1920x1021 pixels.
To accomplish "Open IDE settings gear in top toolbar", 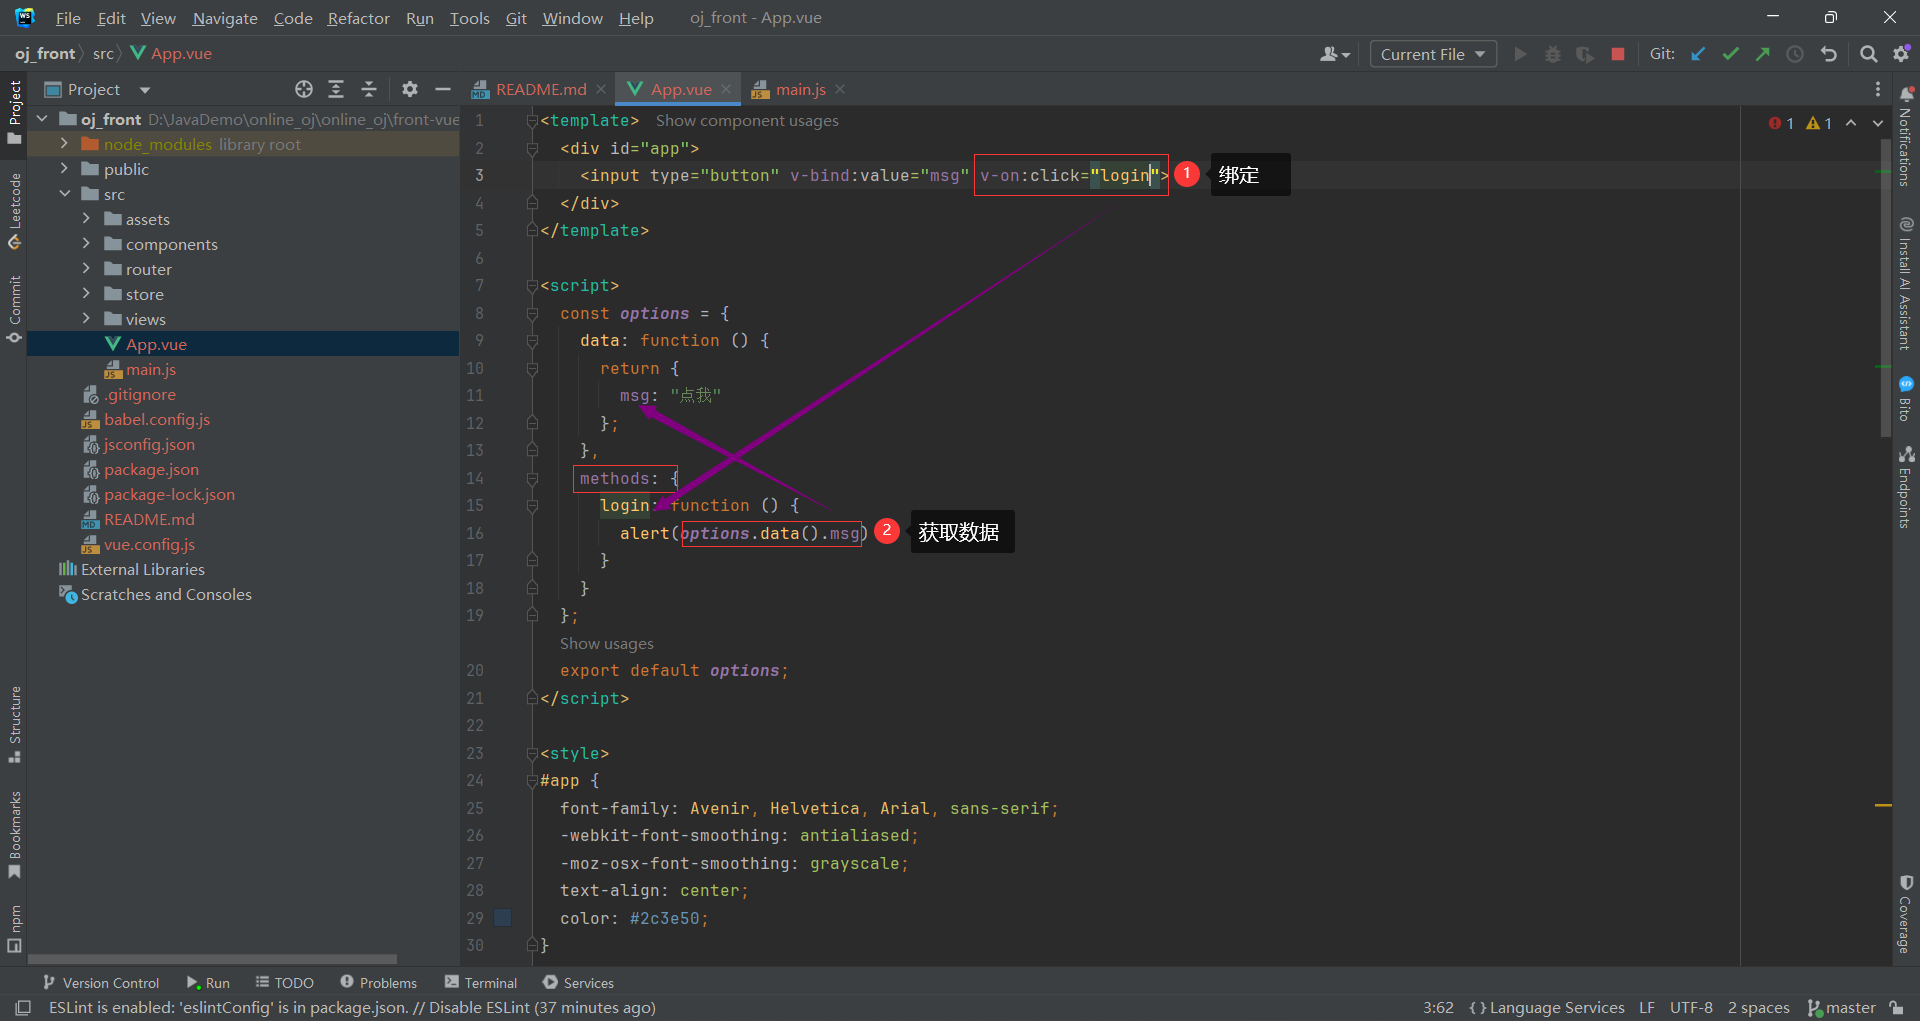I will (x=1902, y=54).
